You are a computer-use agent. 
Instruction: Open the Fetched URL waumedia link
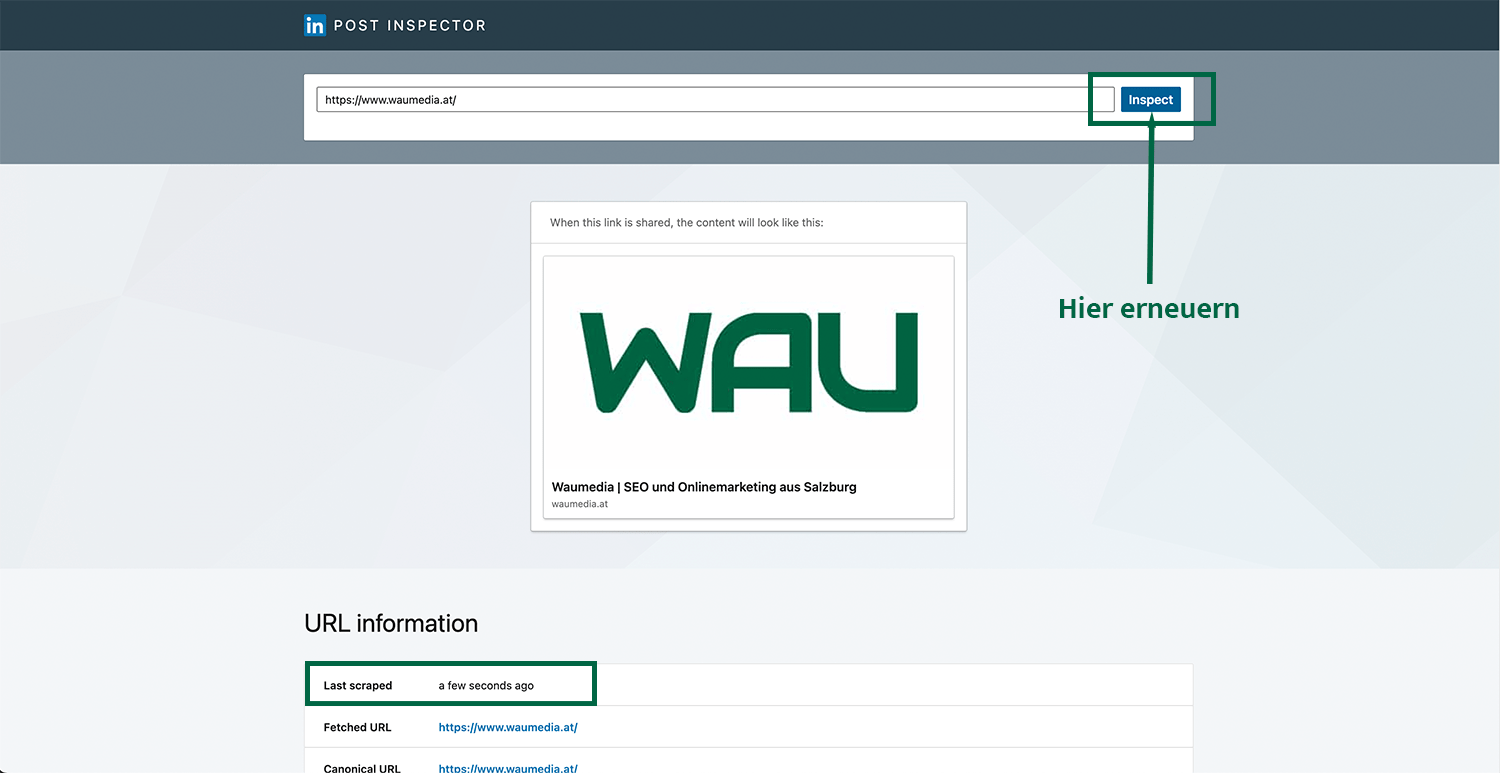click(508, 727)
